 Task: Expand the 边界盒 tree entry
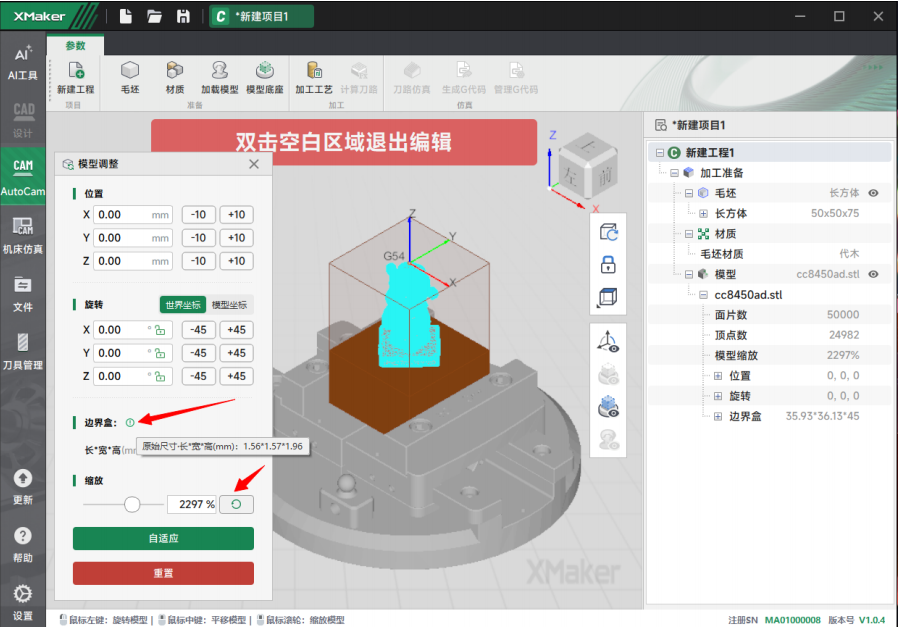pyautogui.click(x=718, y=416)
